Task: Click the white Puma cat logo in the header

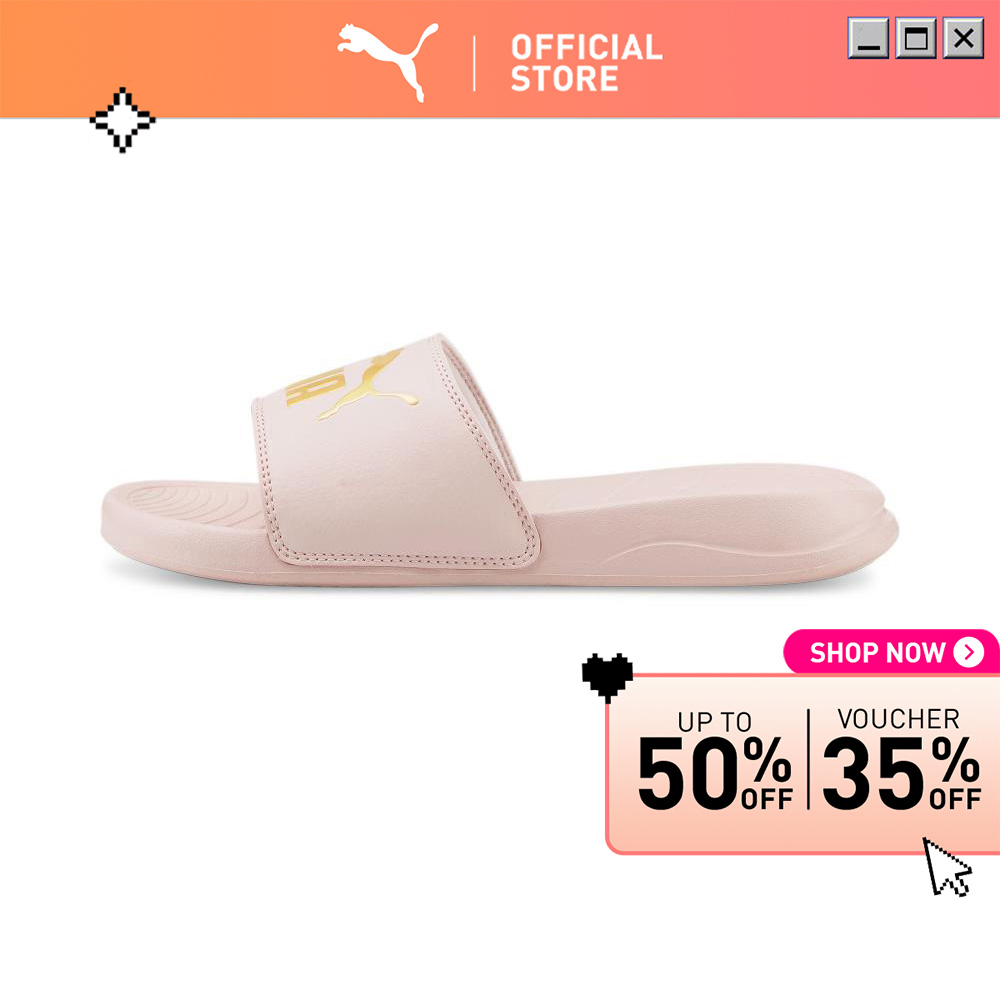Action: click(x=388, y=62)
